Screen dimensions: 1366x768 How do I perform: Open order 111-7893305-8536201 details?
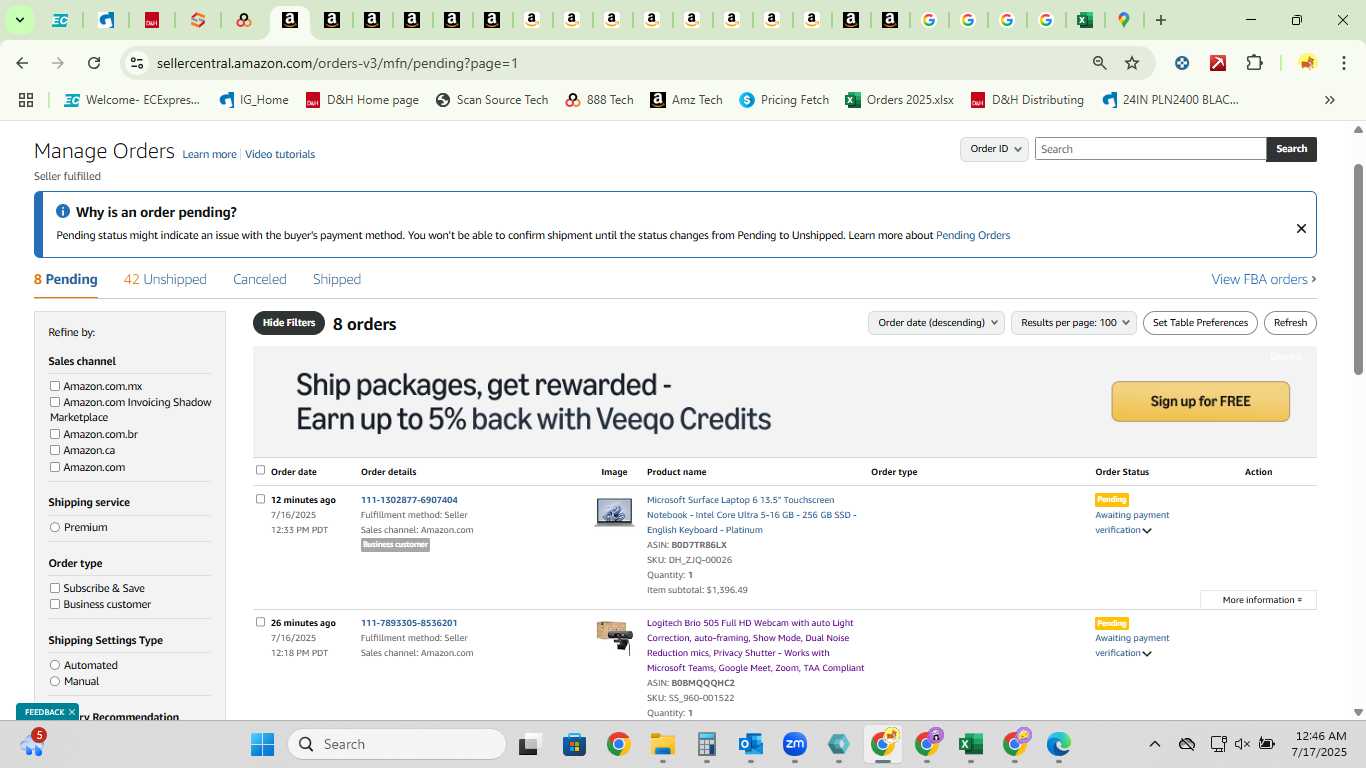pos(409,623)
